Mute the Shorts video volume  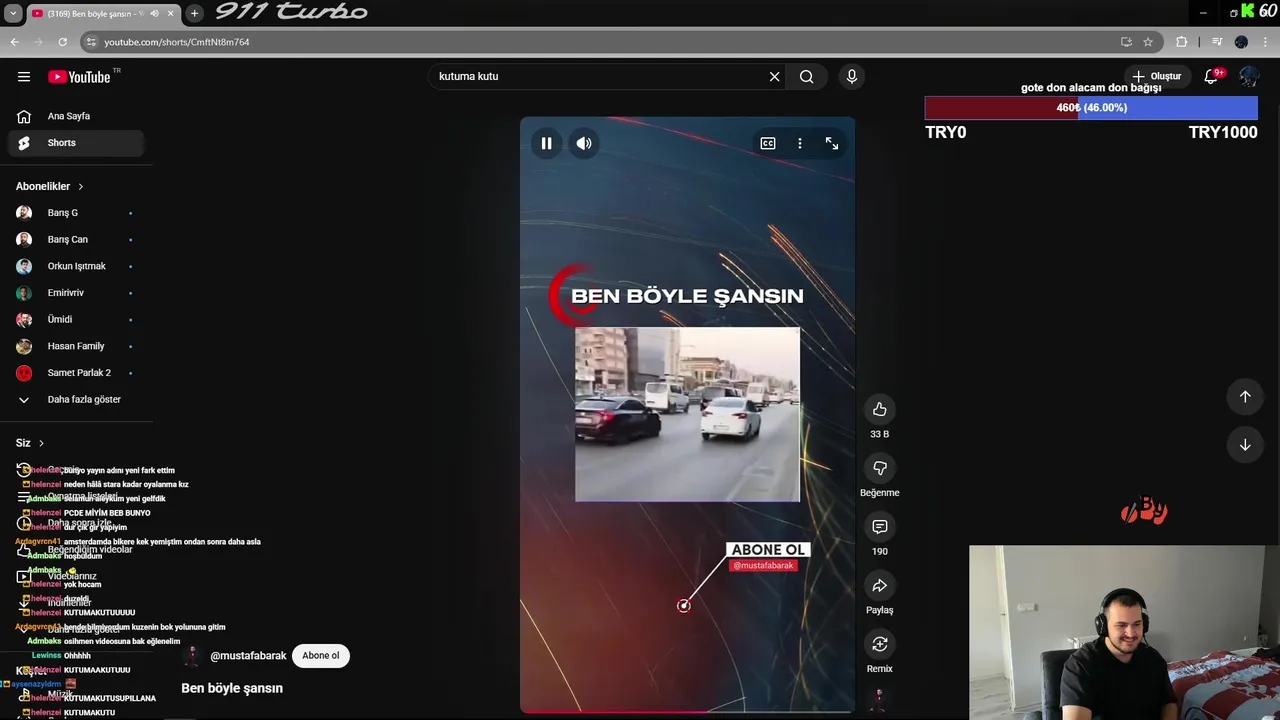click(x=584, y=143)
